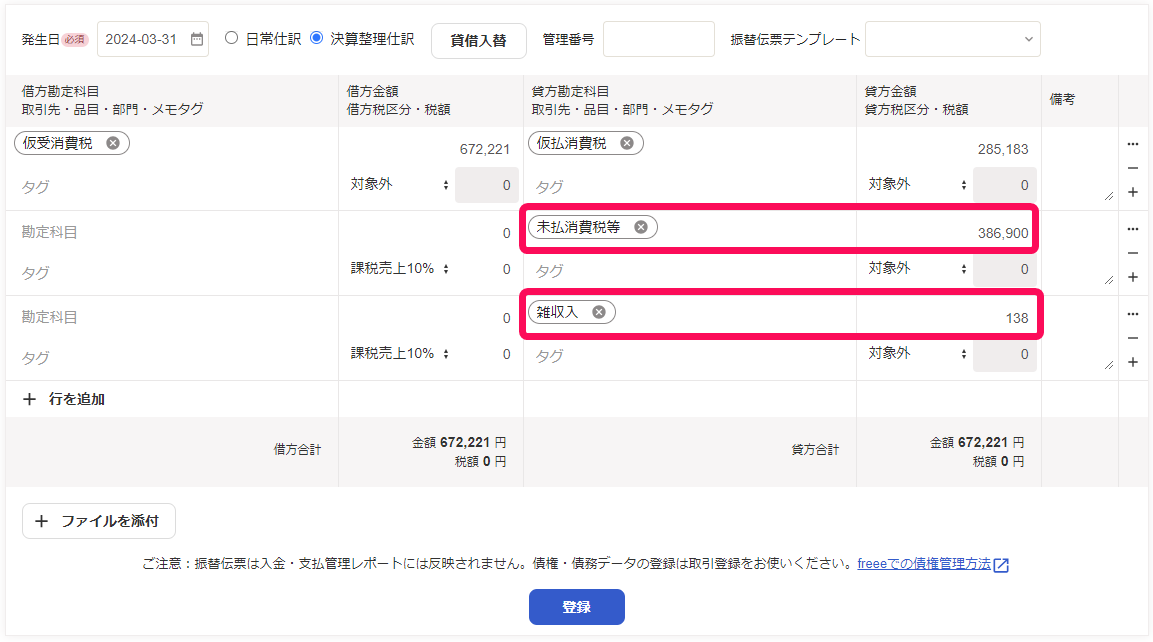Add a row below the 雑収入 row
Image resolution: width=1153 pixels, height=642 pixels.
tap(1132, 363)
